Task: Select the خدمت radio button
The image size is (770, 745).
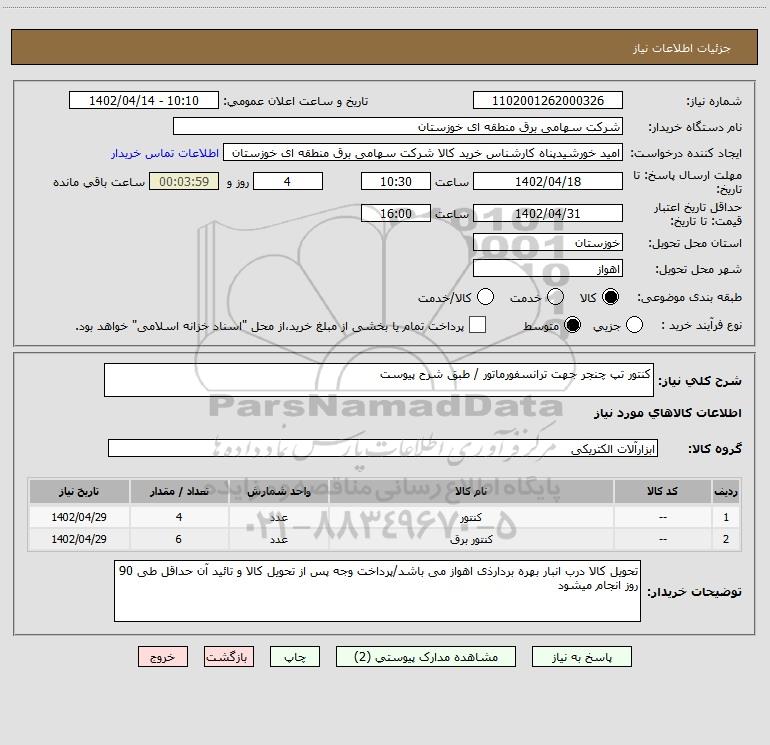Action: tap(555, 297)
